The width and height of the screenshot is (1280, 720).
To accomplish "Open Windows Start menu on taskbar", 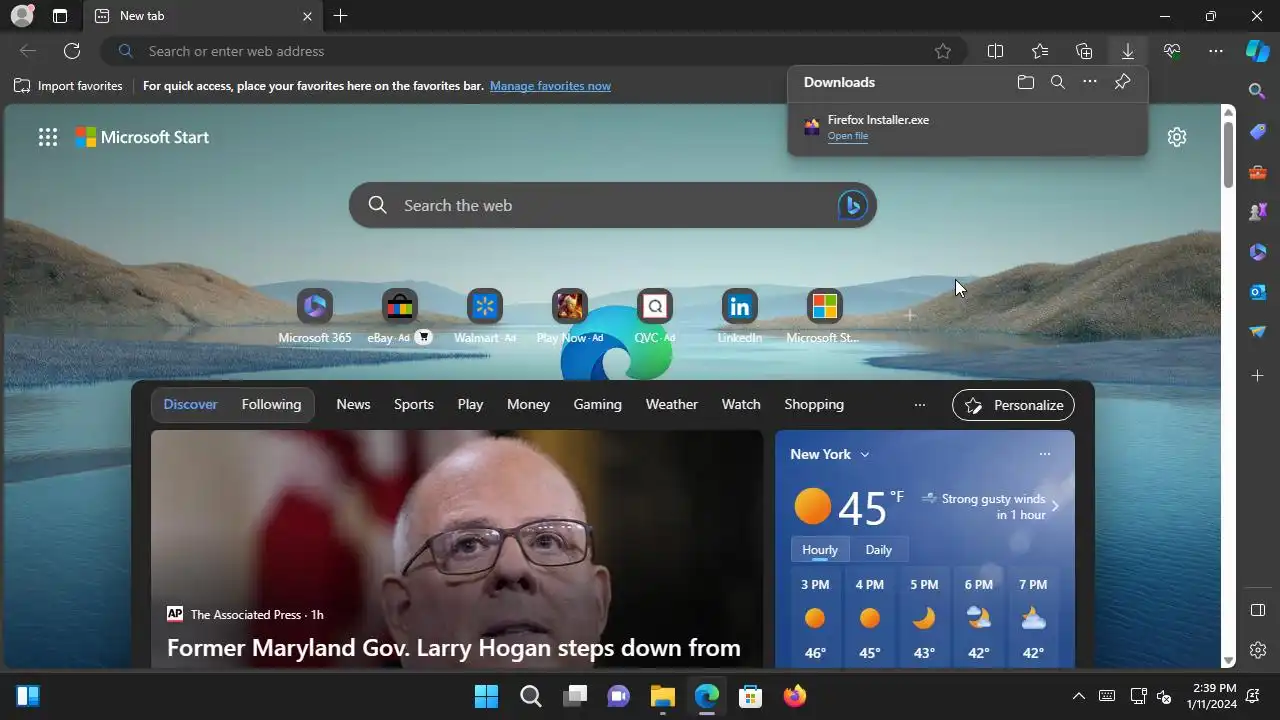I will [x=486, y=696].
